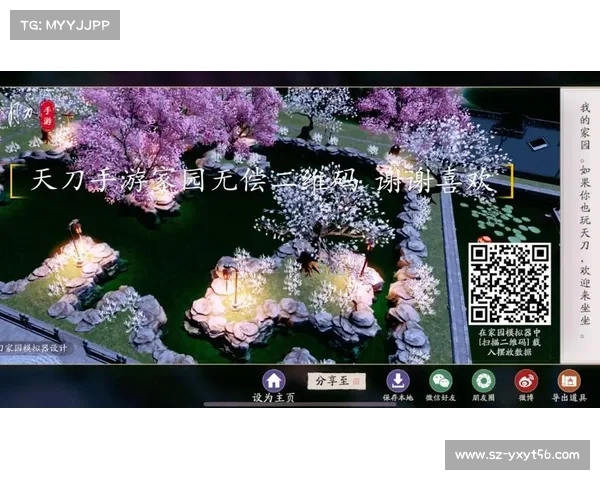This screenshot has height=480, width=600.
Task: Share to WeChat friend via 微信好友
Action: click(x=441, y=381)
